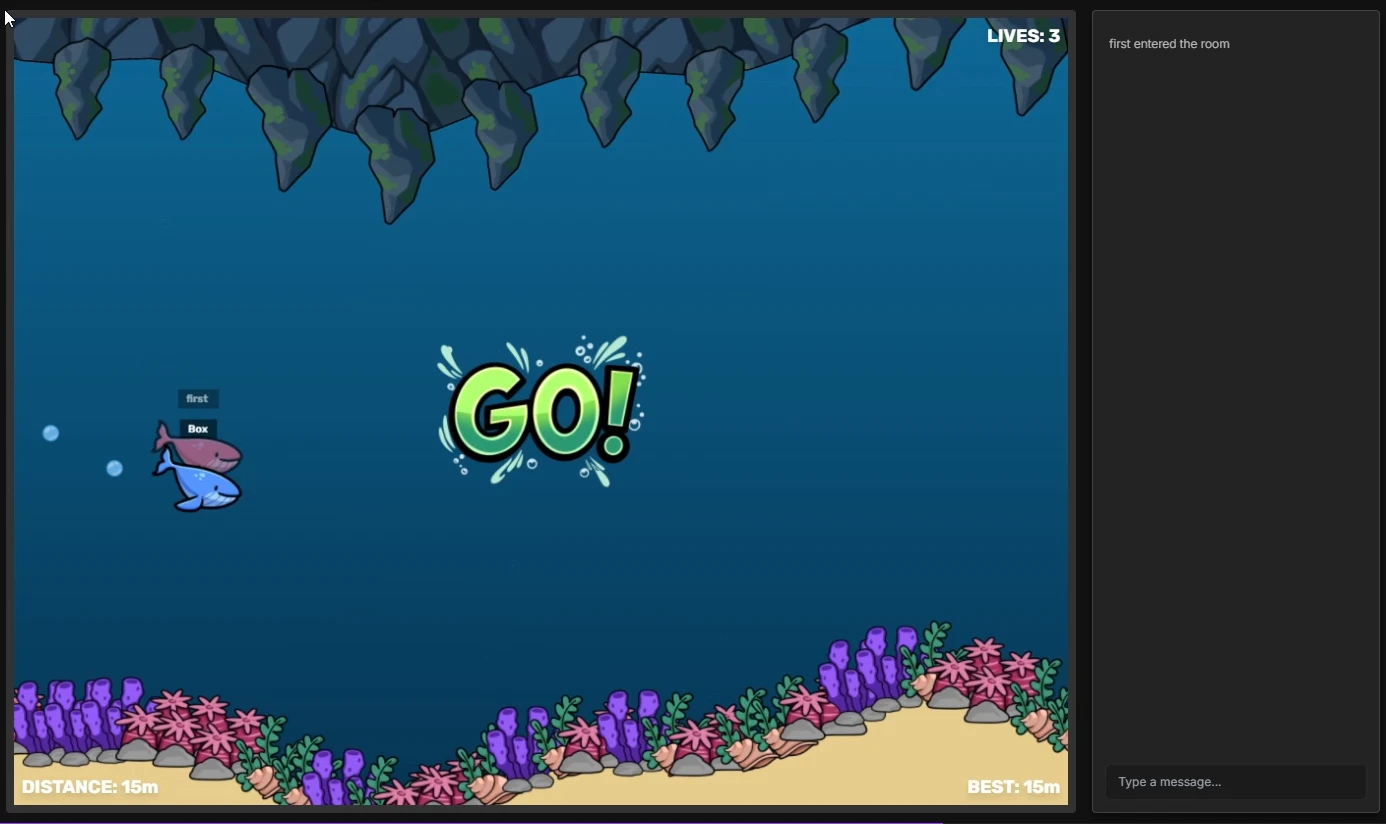1386x824 pixels.
Task: Click "first entered the room" chat message
Action: [x=1169, y=44]
